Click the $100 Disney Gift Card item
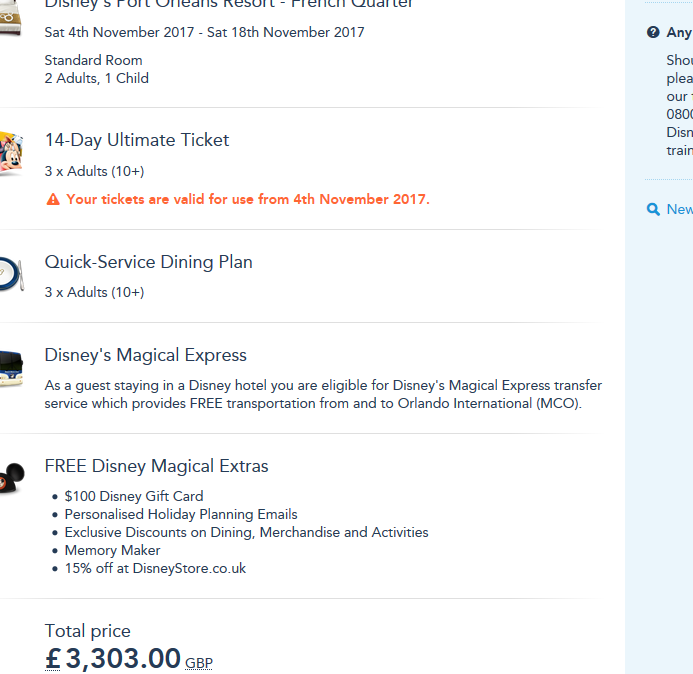This screenshot has width=693, height=674. coord(133,496)
